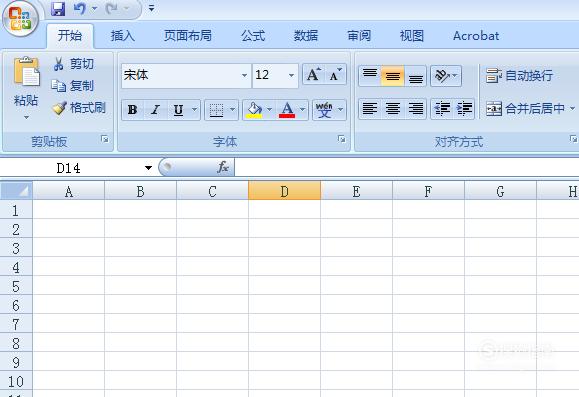
Task: Increase indent
Action: [464, 109]
